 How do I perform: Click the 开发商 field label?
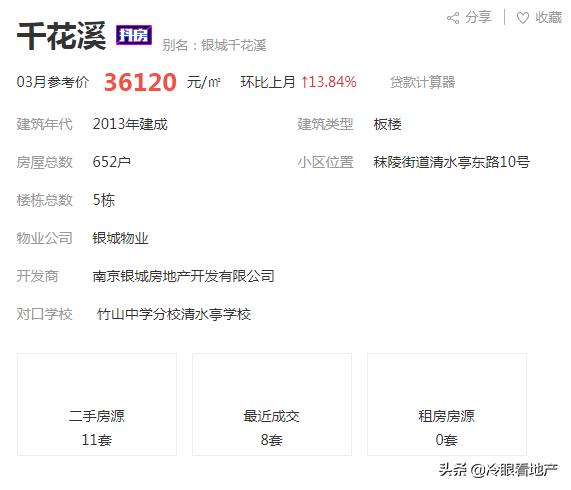[x=38, y=276]
